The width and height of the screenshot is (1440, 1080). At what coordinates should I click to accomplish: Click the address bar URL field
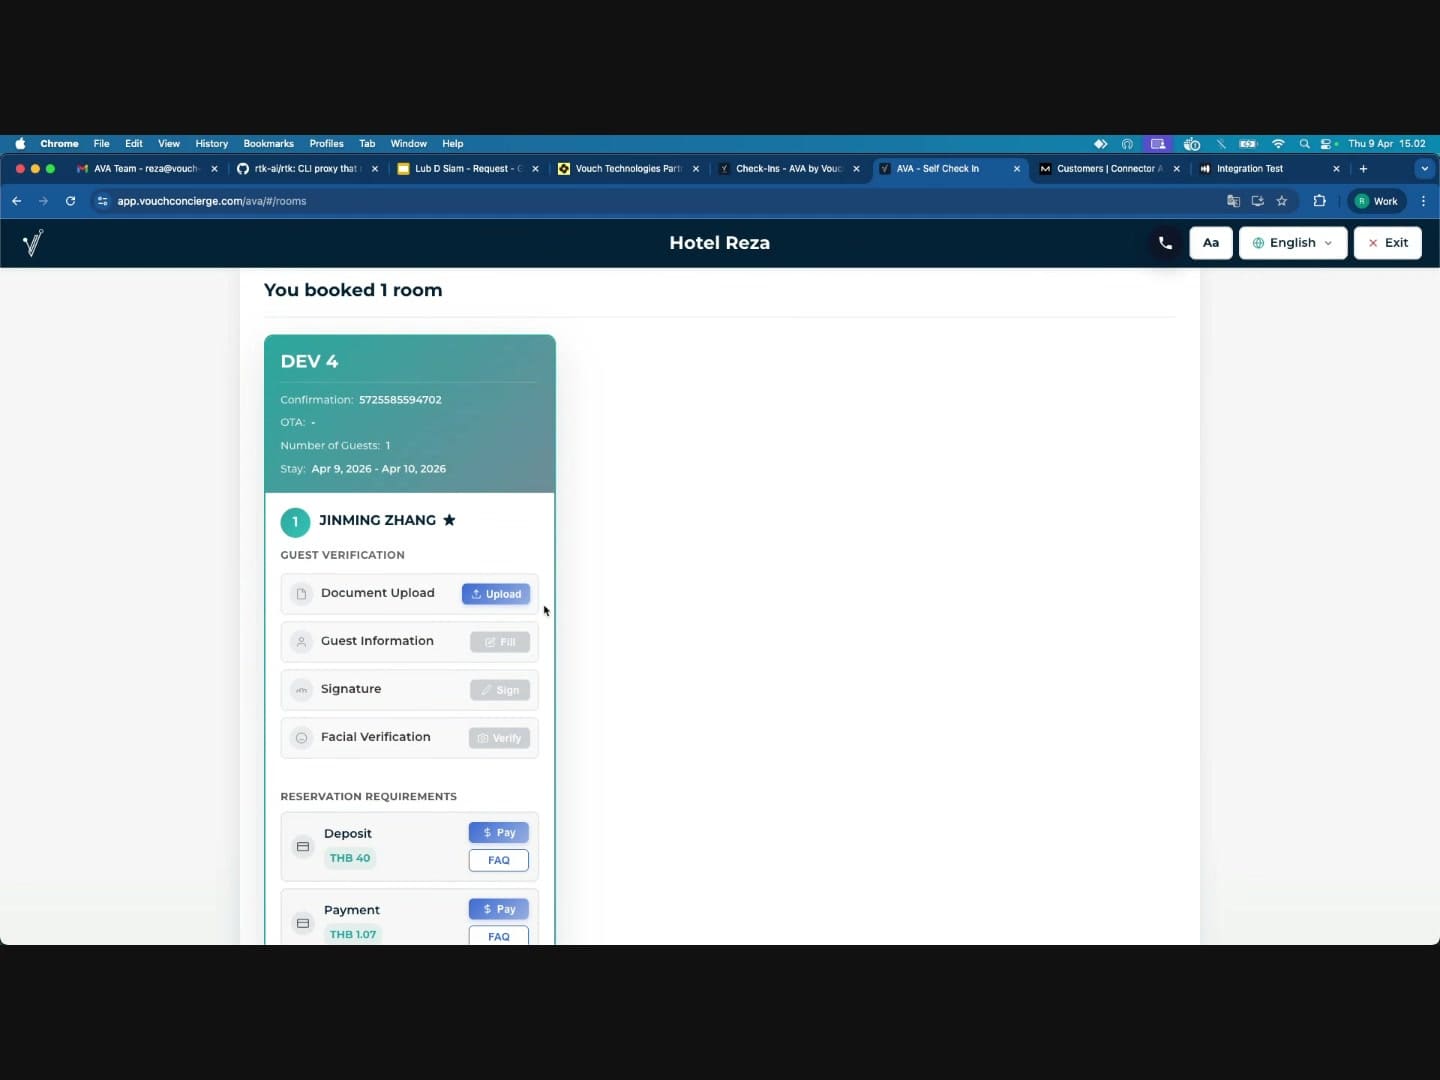coord(400,201)
